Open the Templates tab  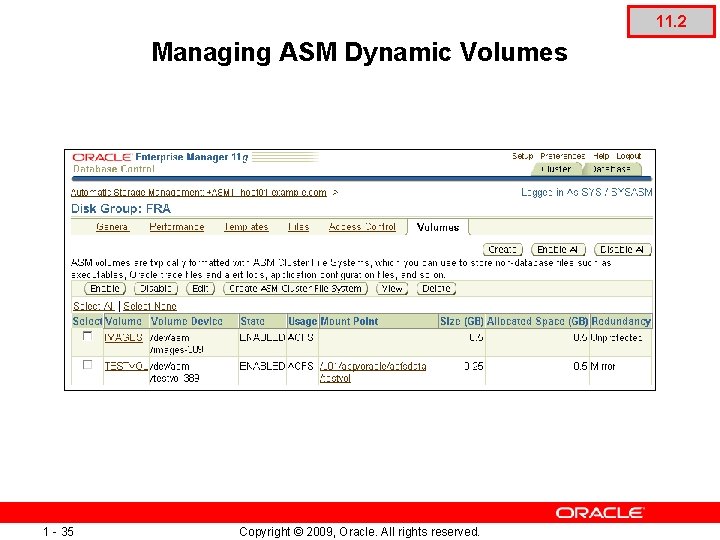pos(246,227)
